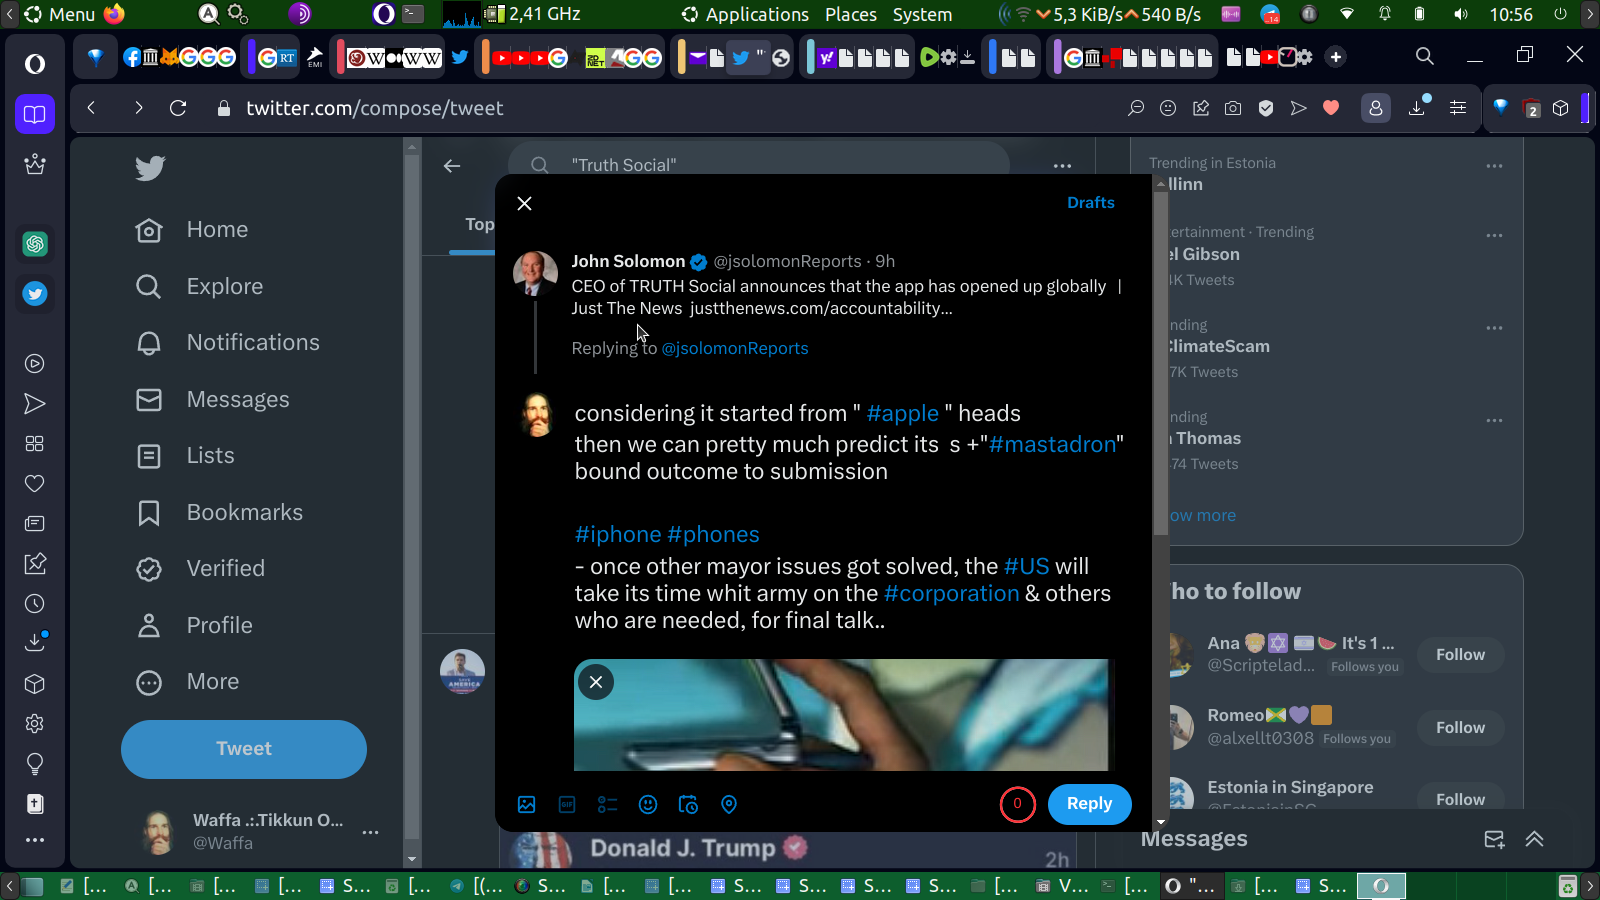The image size is (1600, 900).
Task: Open the Drafts link
Action: tap(1090, 202)
